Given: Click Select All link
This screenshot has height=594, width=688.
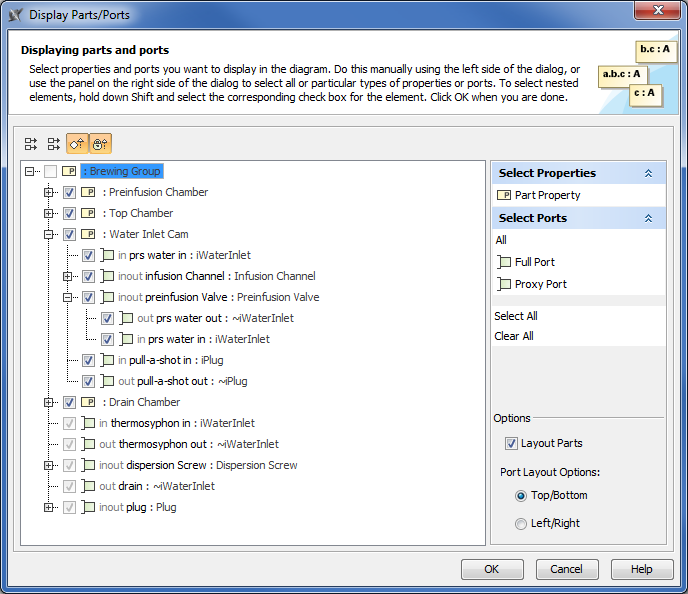Looking at the screenshot, I should pyautogui.click(x=516, y=316).
